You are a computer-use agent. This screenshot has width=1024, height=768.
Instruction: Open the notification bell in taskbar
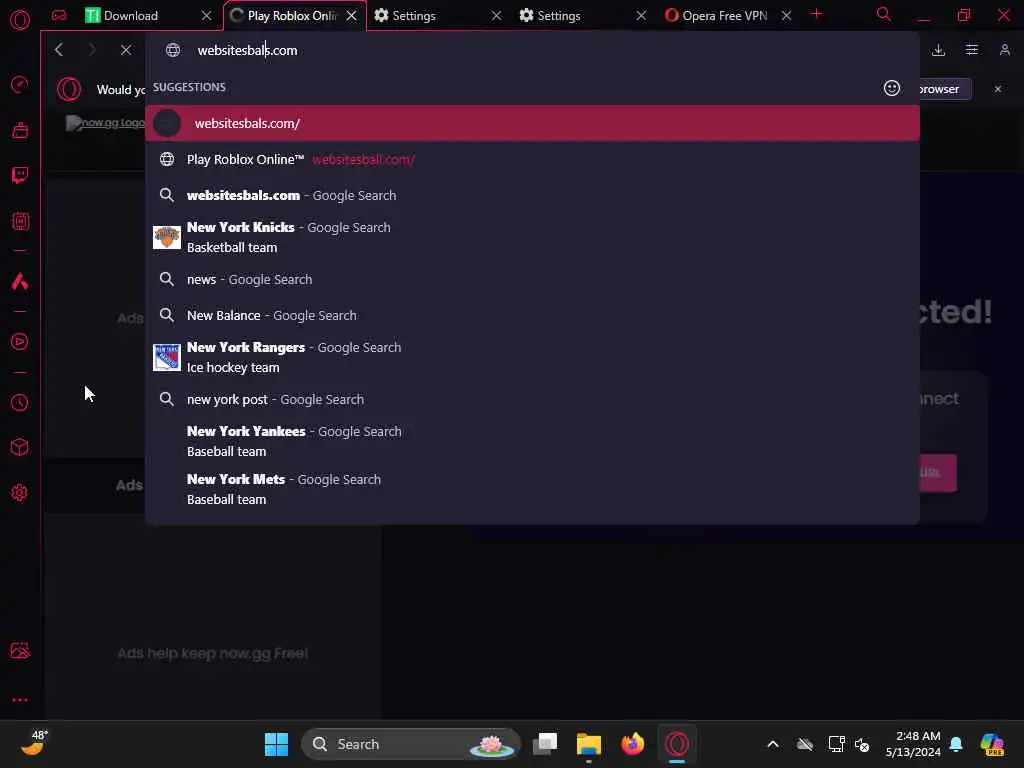pyautogui.click(x=957, y=744)
